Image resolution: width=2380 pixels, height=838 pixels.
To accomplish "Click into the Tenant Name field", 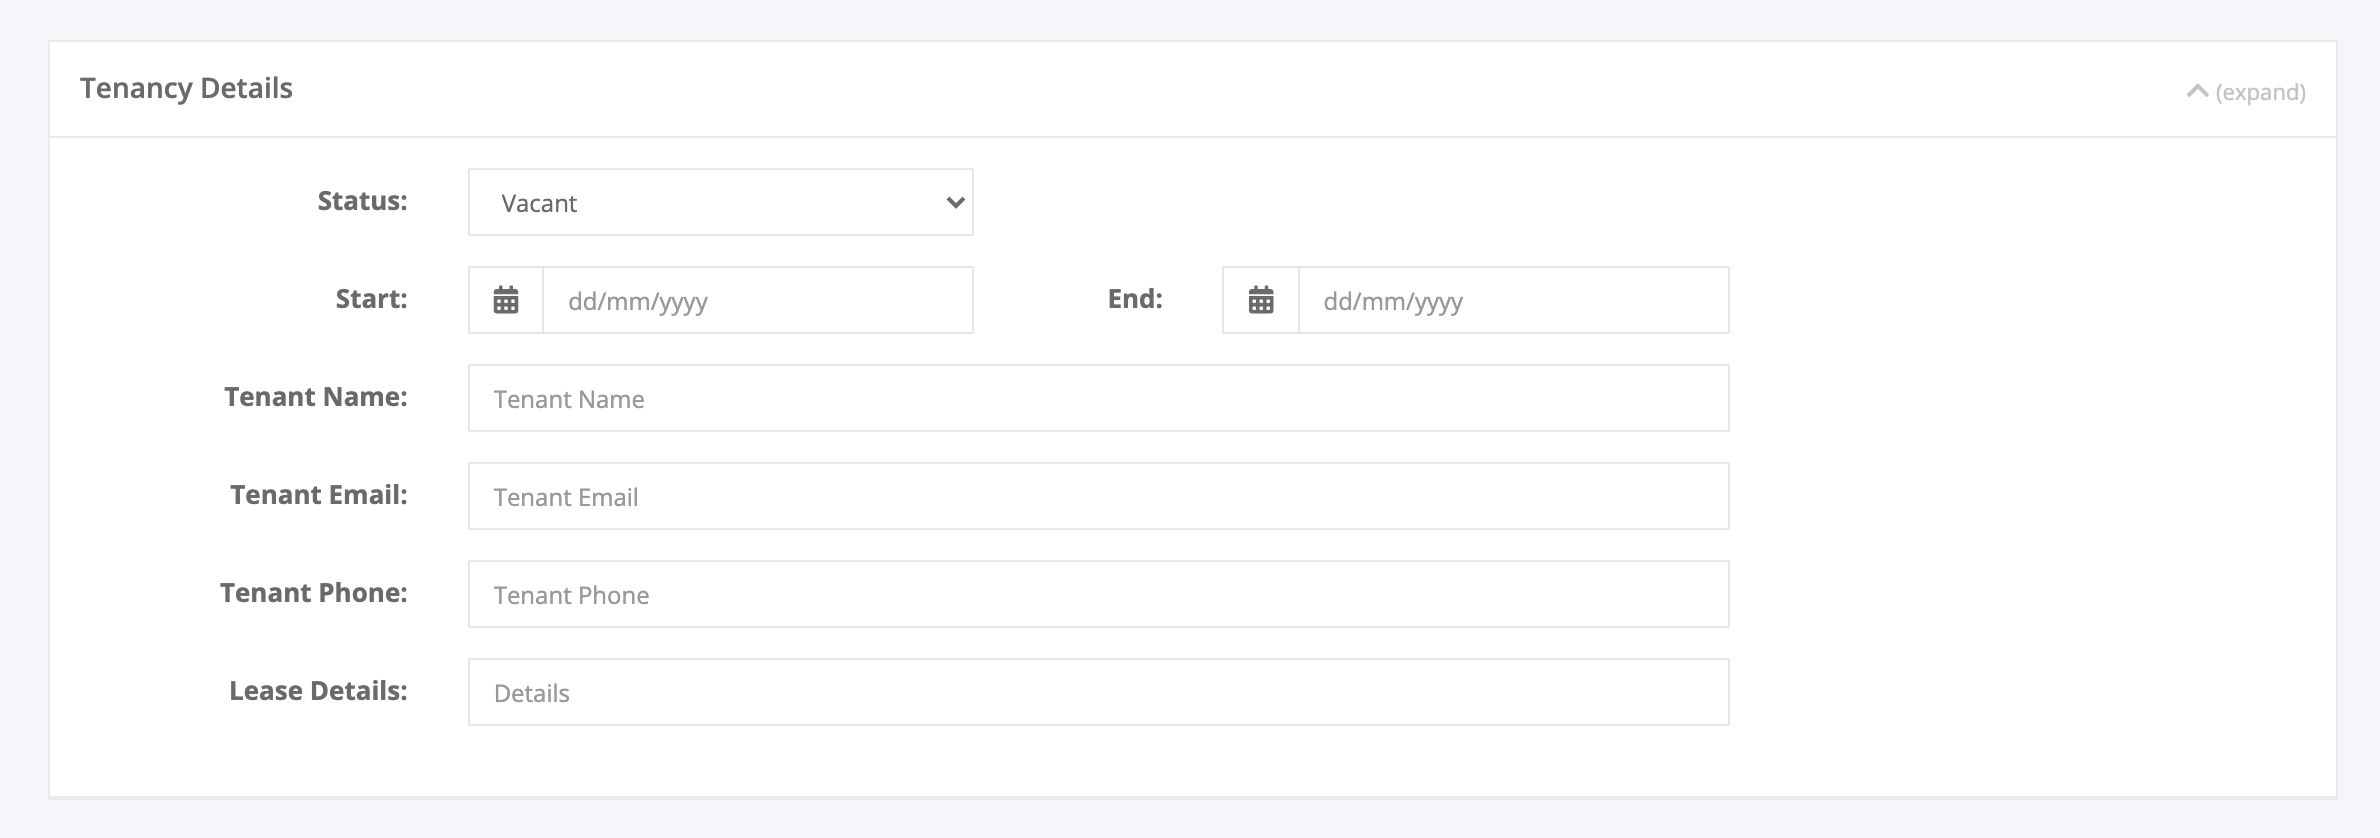I will 1099,398.
